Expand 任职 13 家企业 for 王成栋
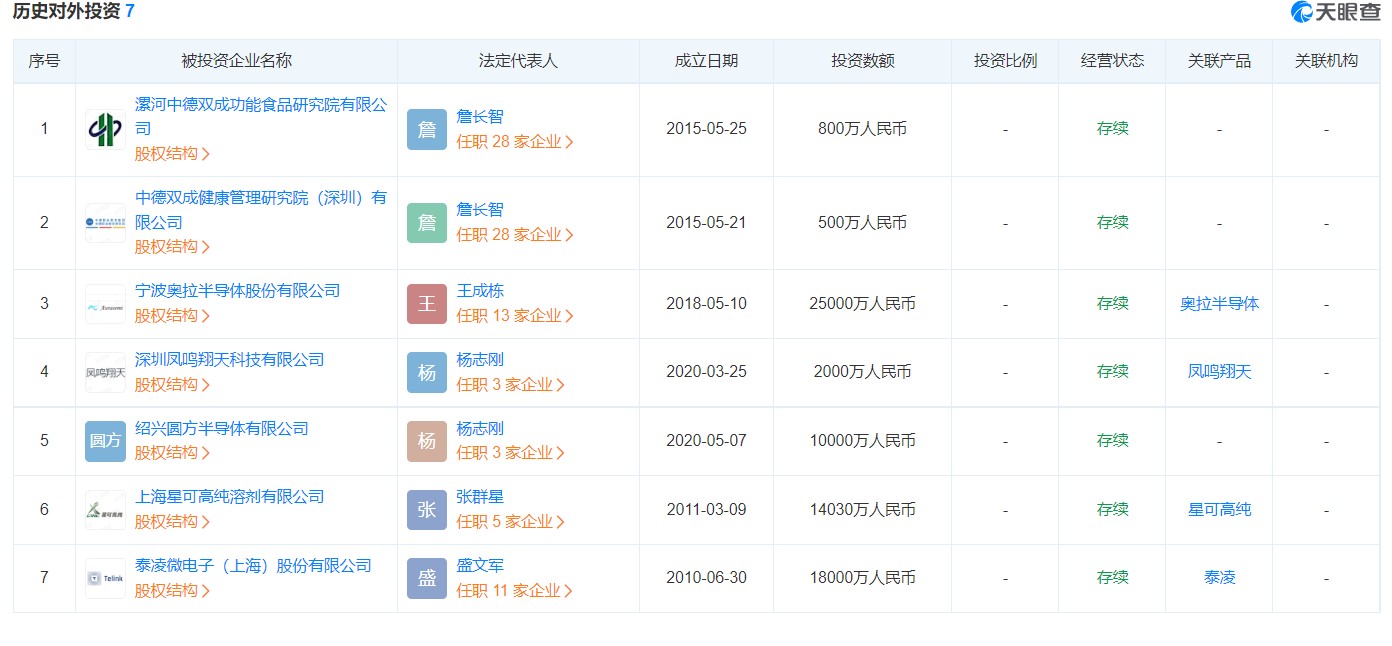 click(x=514, y=316)
